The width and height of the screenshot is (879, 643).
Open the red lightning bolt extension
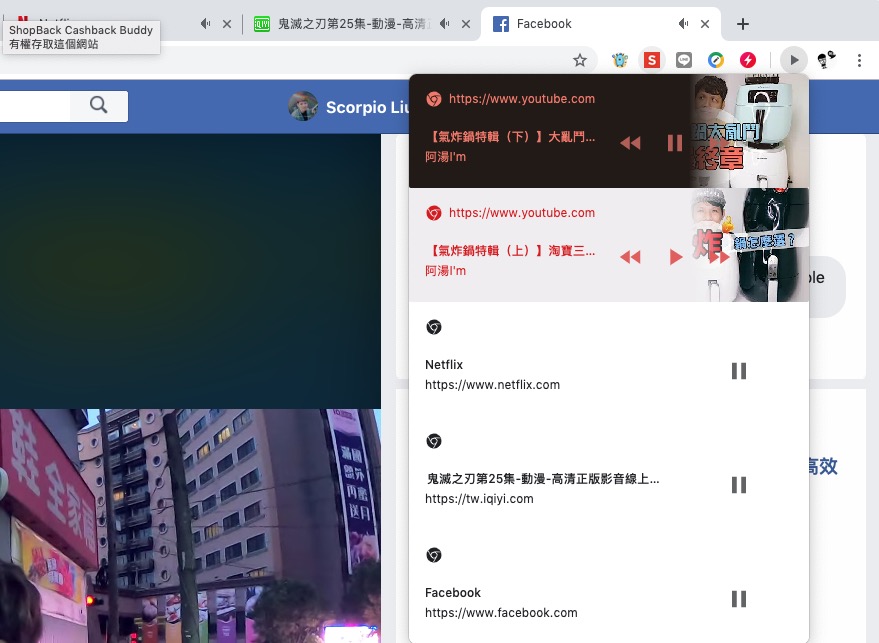748,60
